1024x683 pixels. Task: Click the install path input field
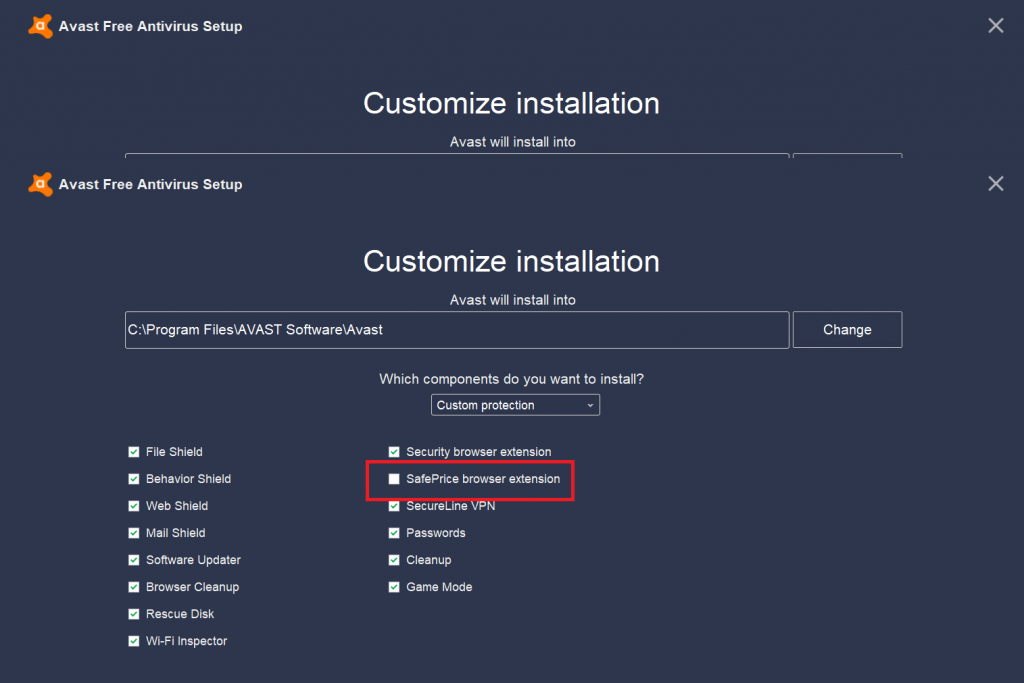pos(457,330)
